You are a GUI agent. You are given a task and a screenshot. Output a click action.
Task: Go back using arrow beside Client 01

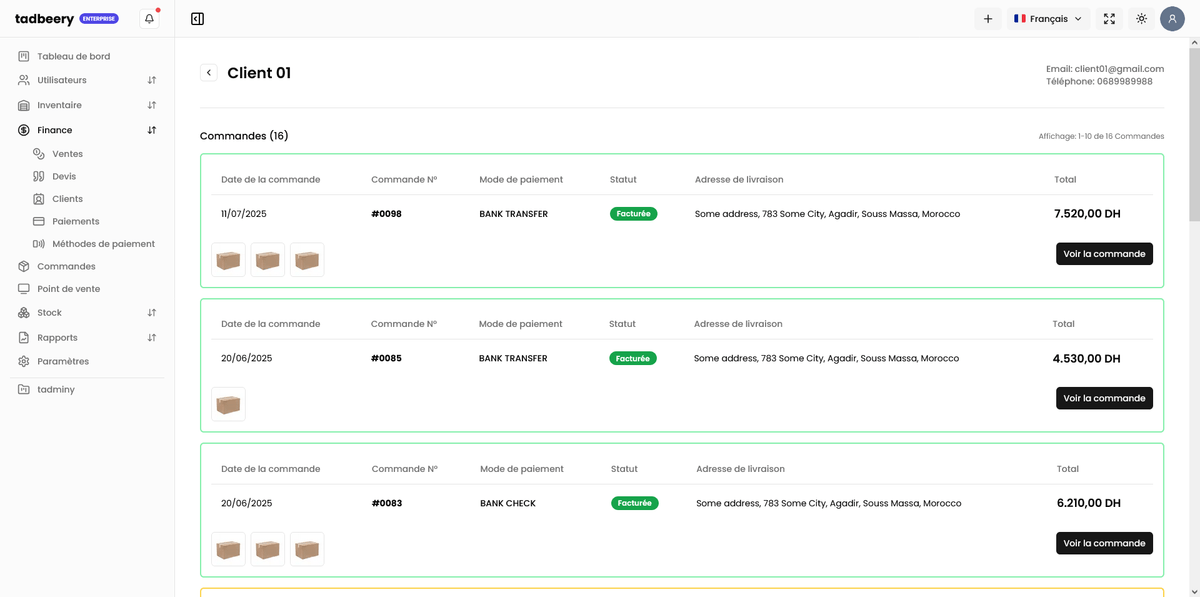point(208,72)
